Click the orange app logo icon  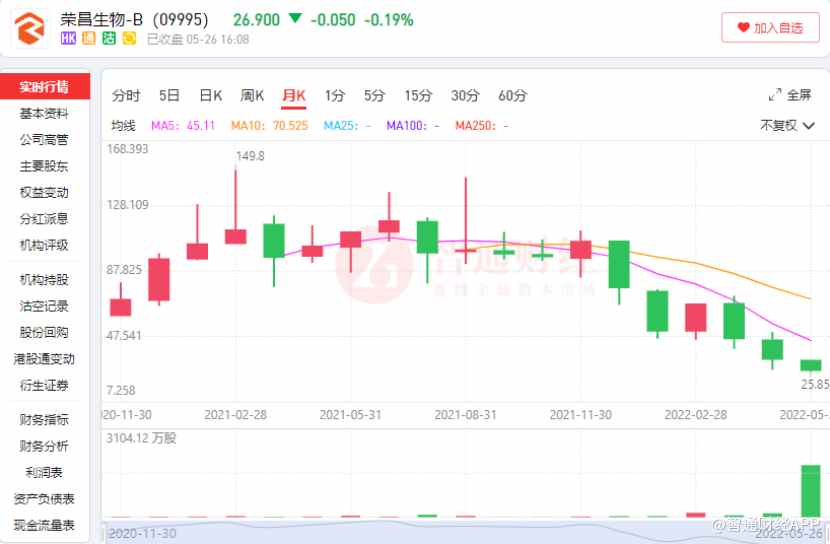[30, 28]
